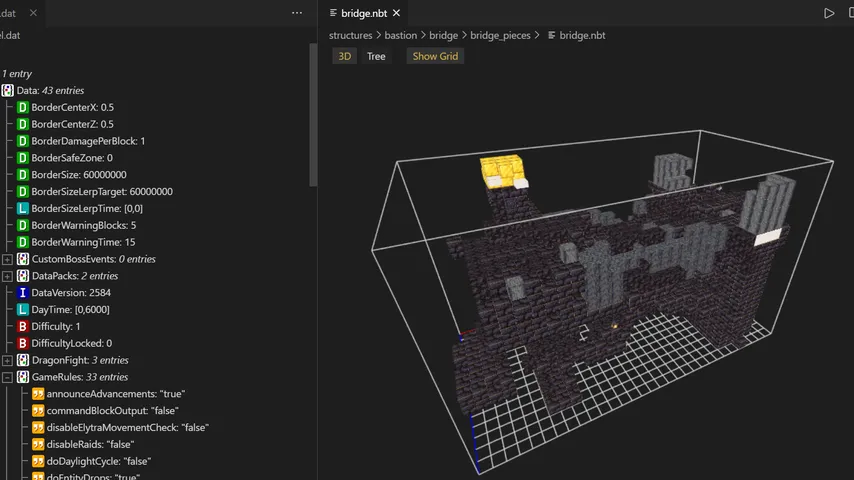
Task: Click the string tag icon for announceAdvancements
Action: [38, 394]
